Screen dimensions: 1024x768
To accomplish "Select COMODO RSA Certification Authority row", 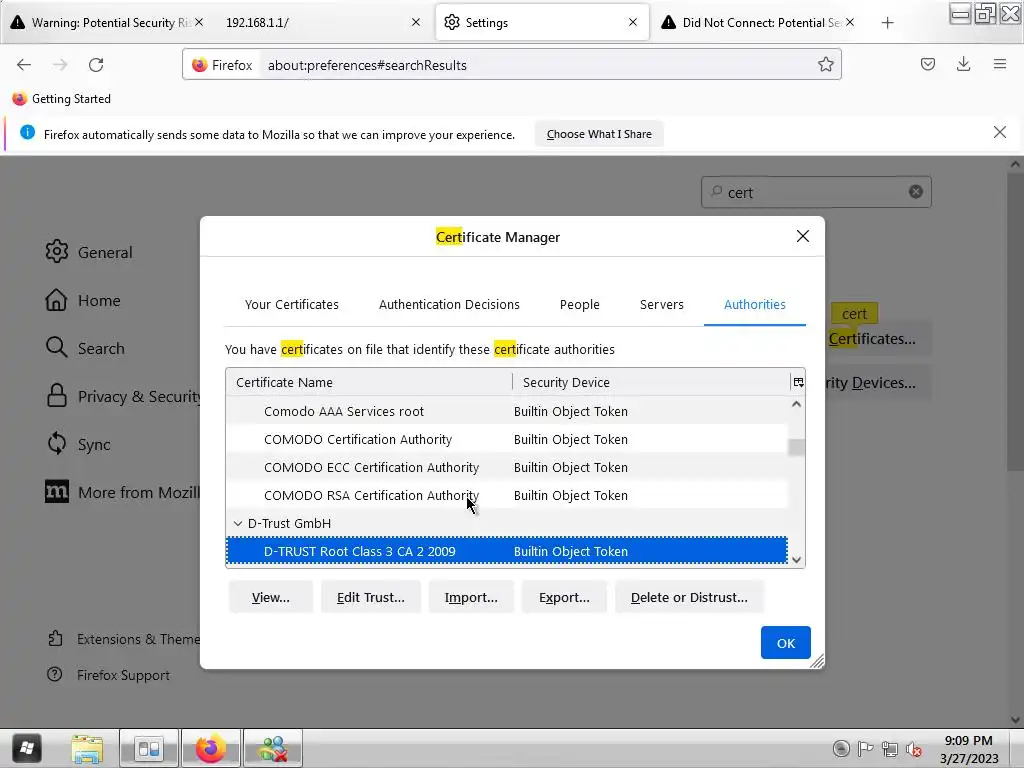I will (507, 496).
